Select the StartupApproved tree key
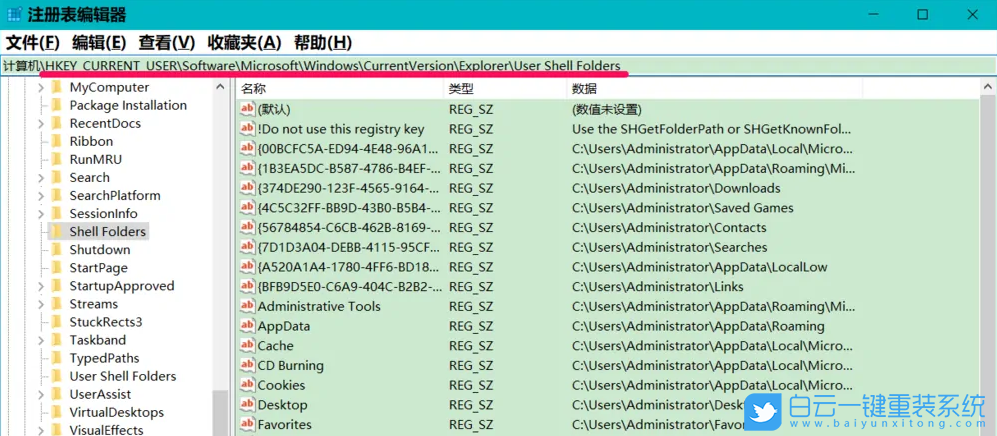The height and width of the screenshot is (436, 997). click(x=121, y=286)
